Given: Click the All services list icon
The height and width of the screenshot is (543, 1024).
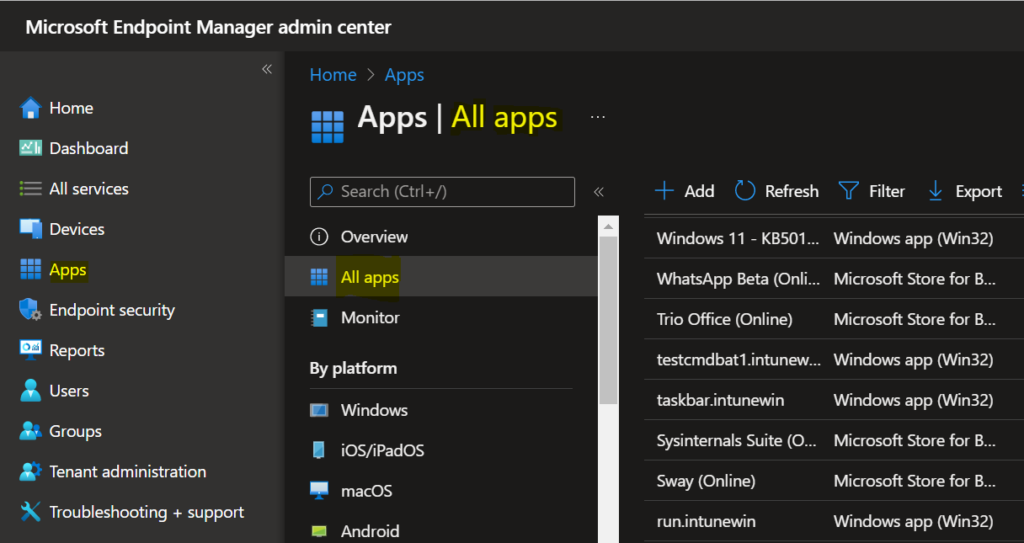Looking at the screenshot, I should [x=30, y=189].
